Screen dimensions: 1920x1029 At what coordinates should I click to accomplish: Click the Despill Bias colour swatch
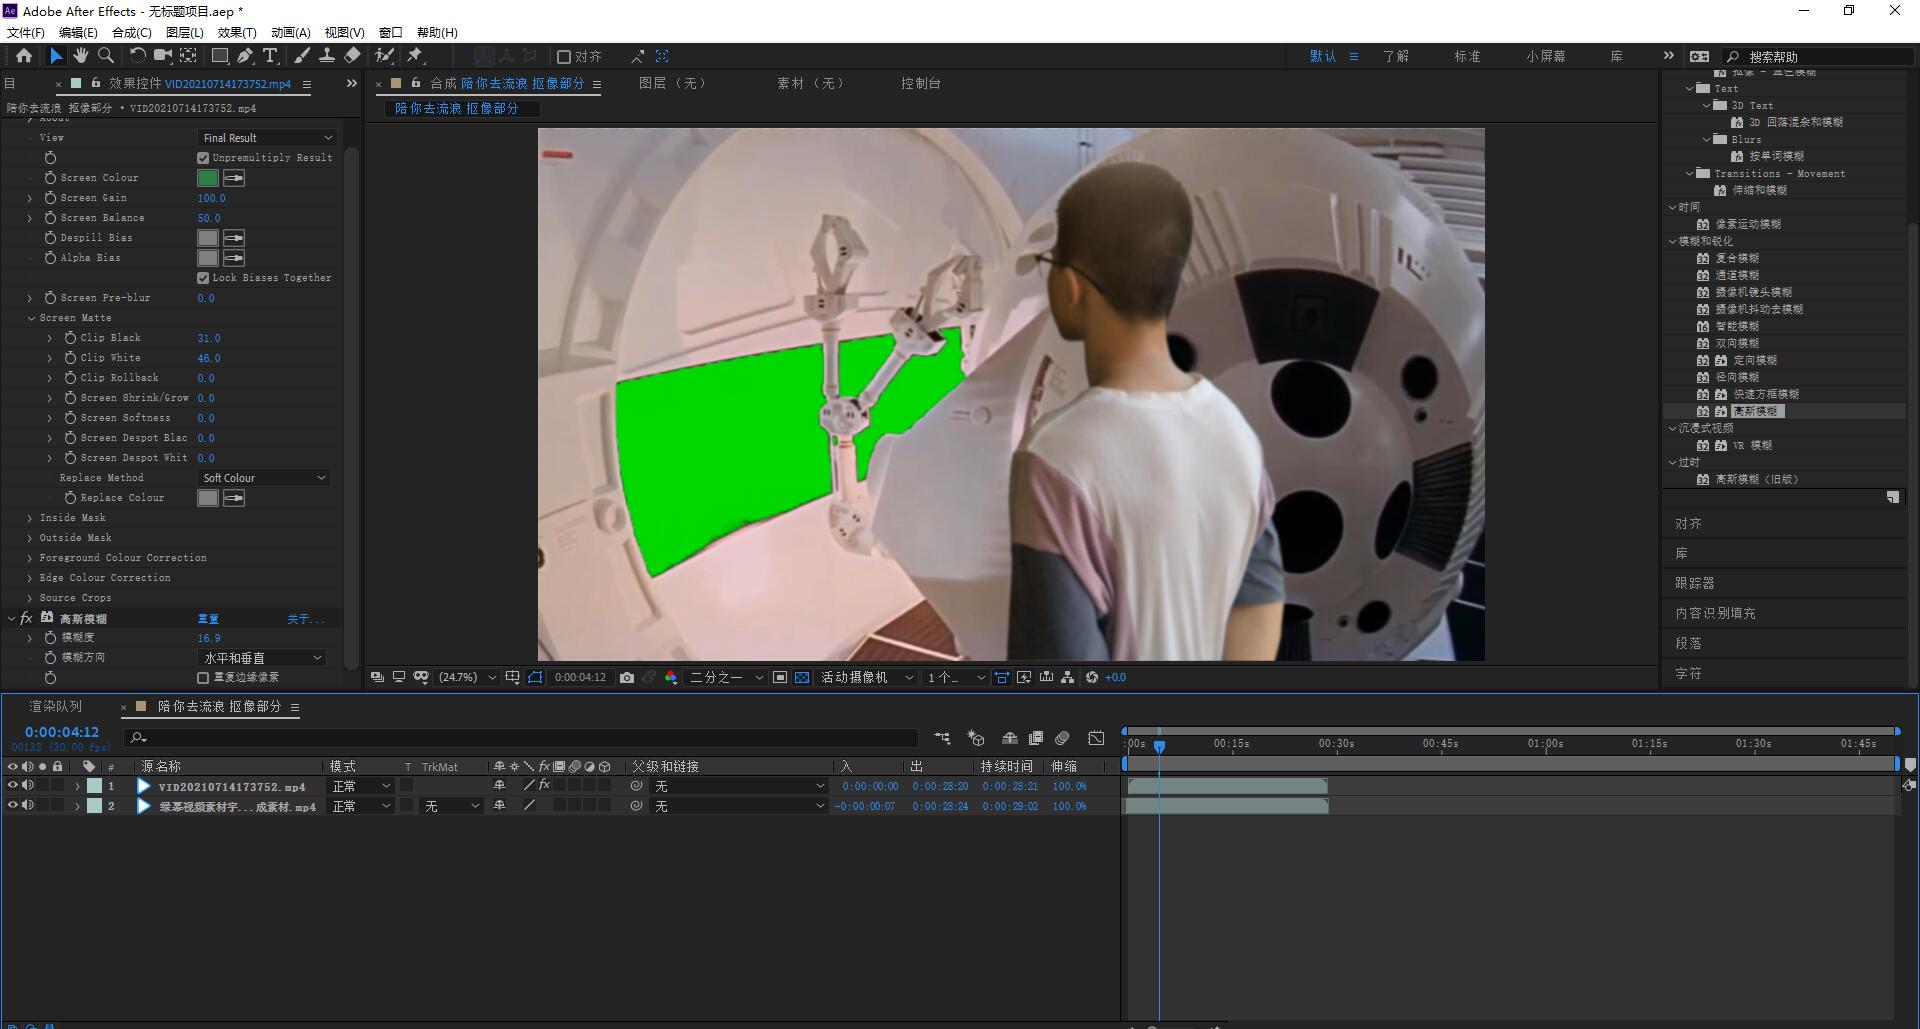pyautogui.click(x=208, y=238)
